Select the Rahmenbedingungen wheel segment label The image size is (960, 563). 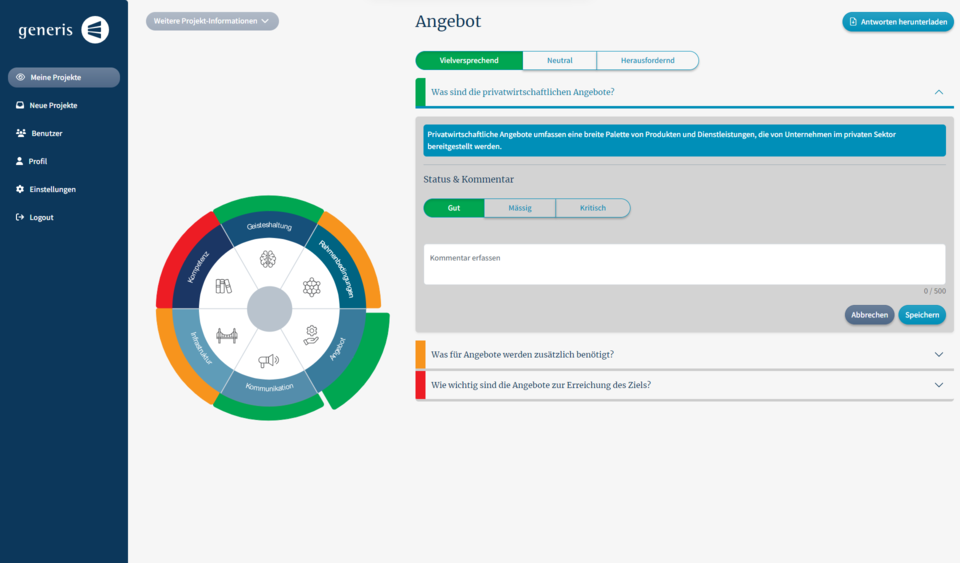tap(337, 269)
